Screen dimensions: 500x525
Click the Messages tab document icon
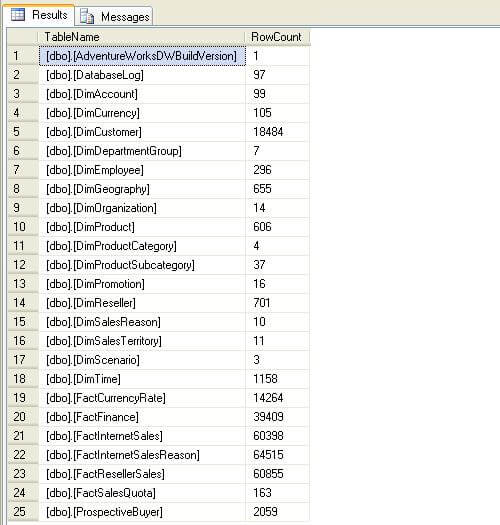[x=87, y=17]
